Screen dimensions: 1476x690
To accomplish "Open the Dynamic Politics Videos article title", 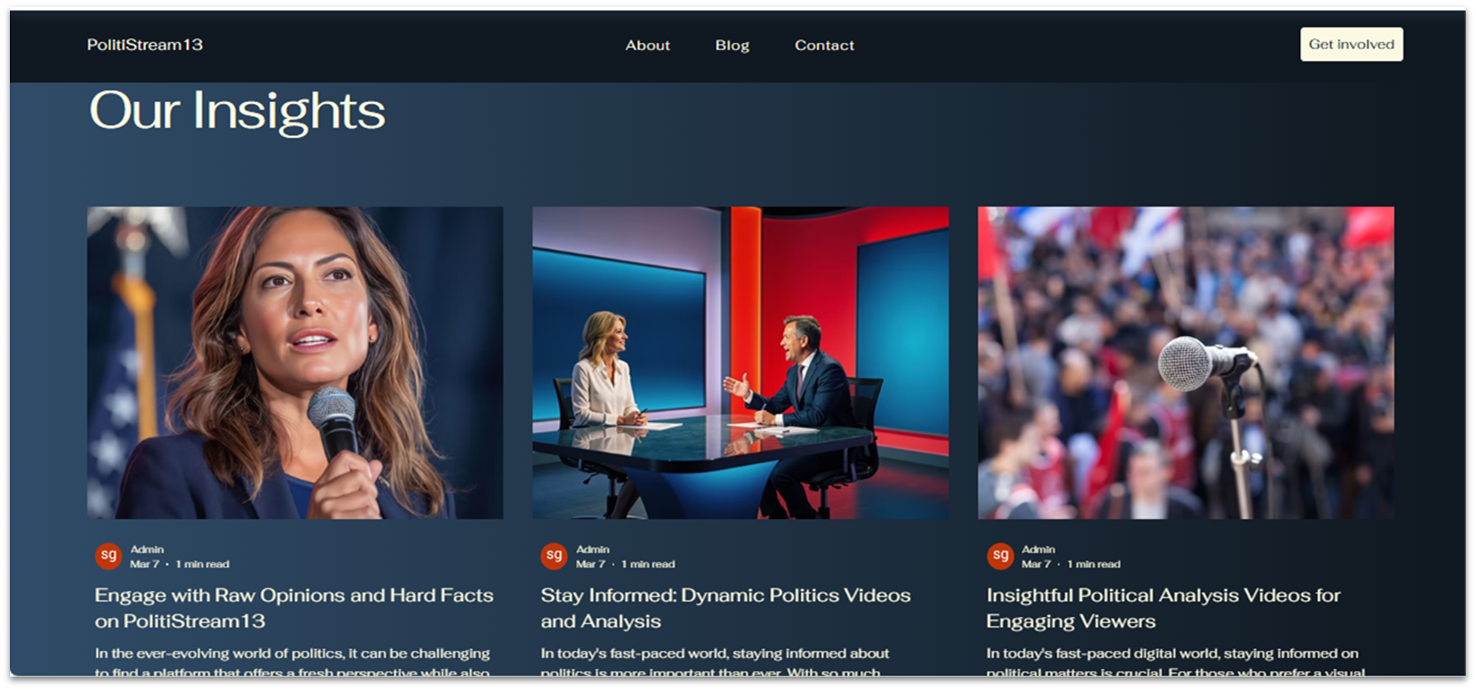I will click(x=725, y=607).
